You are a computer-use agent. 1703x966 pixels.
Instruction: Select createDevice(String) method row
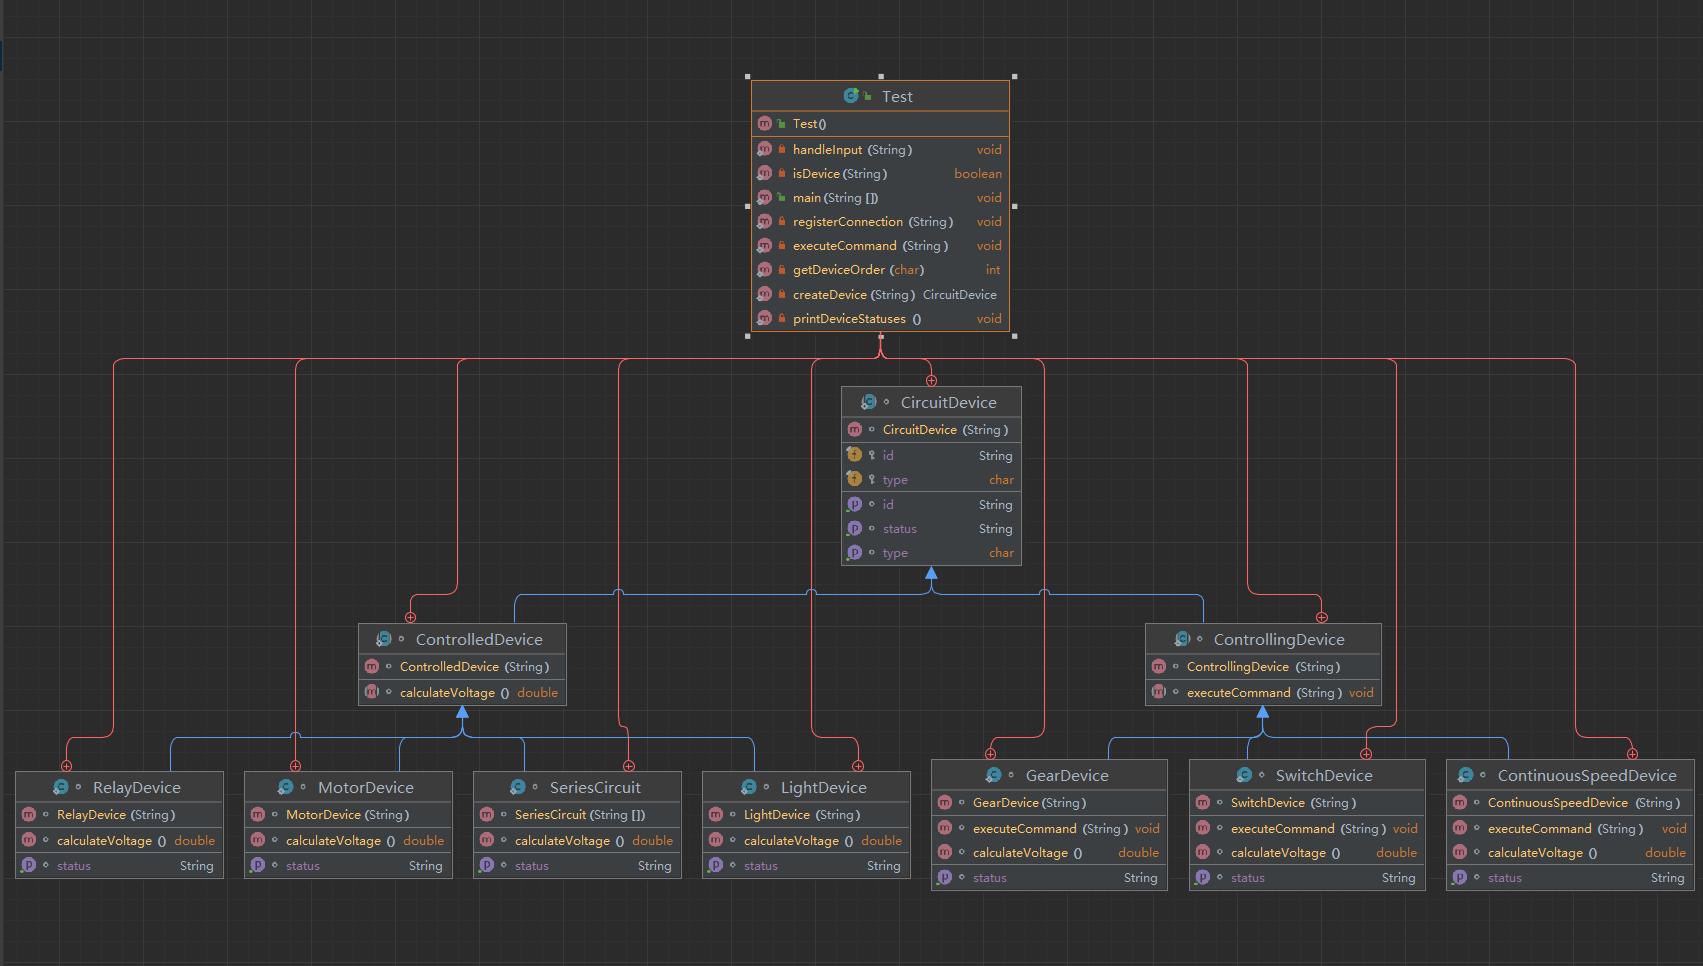880,294
